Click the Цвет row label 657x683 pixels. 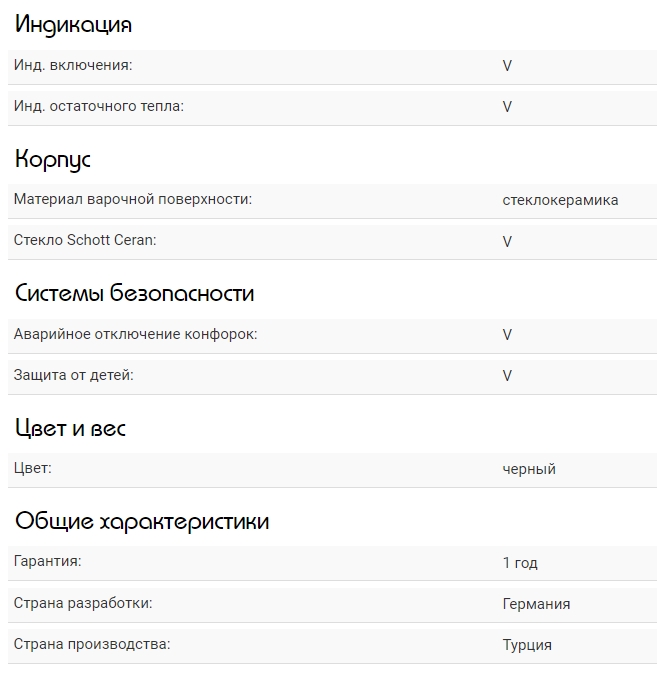click(33, 468)
